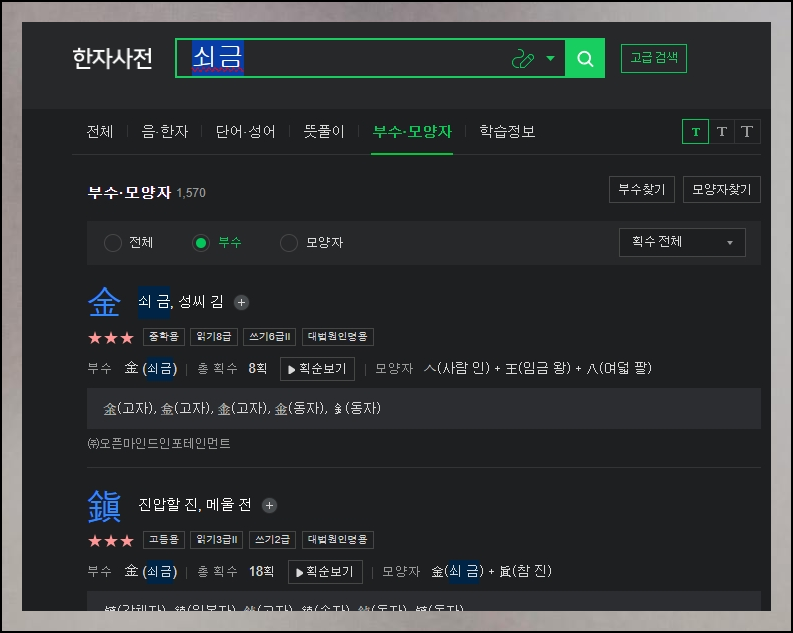Click the 읽기8급 tag
The height and width of the screenshot is (633, 793).
coord(214,337)
